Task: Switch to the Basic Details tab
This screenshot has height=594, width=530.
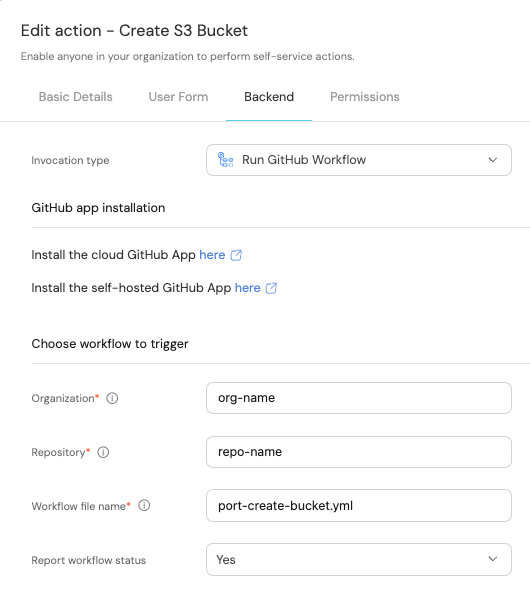Action: [75, 97]
